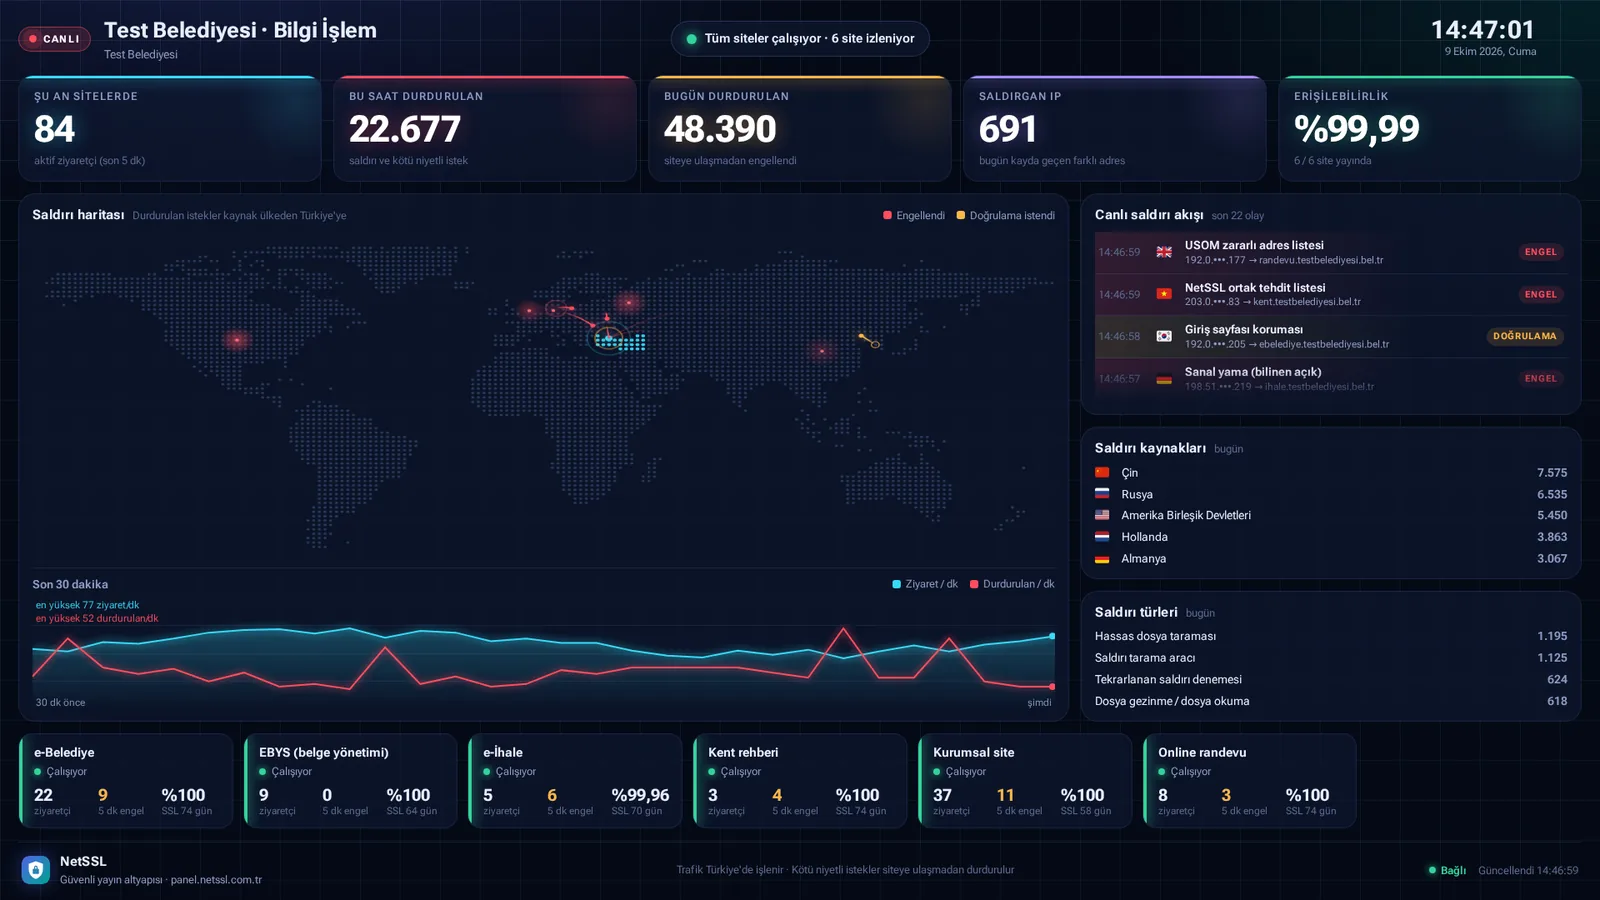Click the blue endpoint marker on the visits chart line
Viewport: 1600px width, 900px height.
coord(1052,636)
